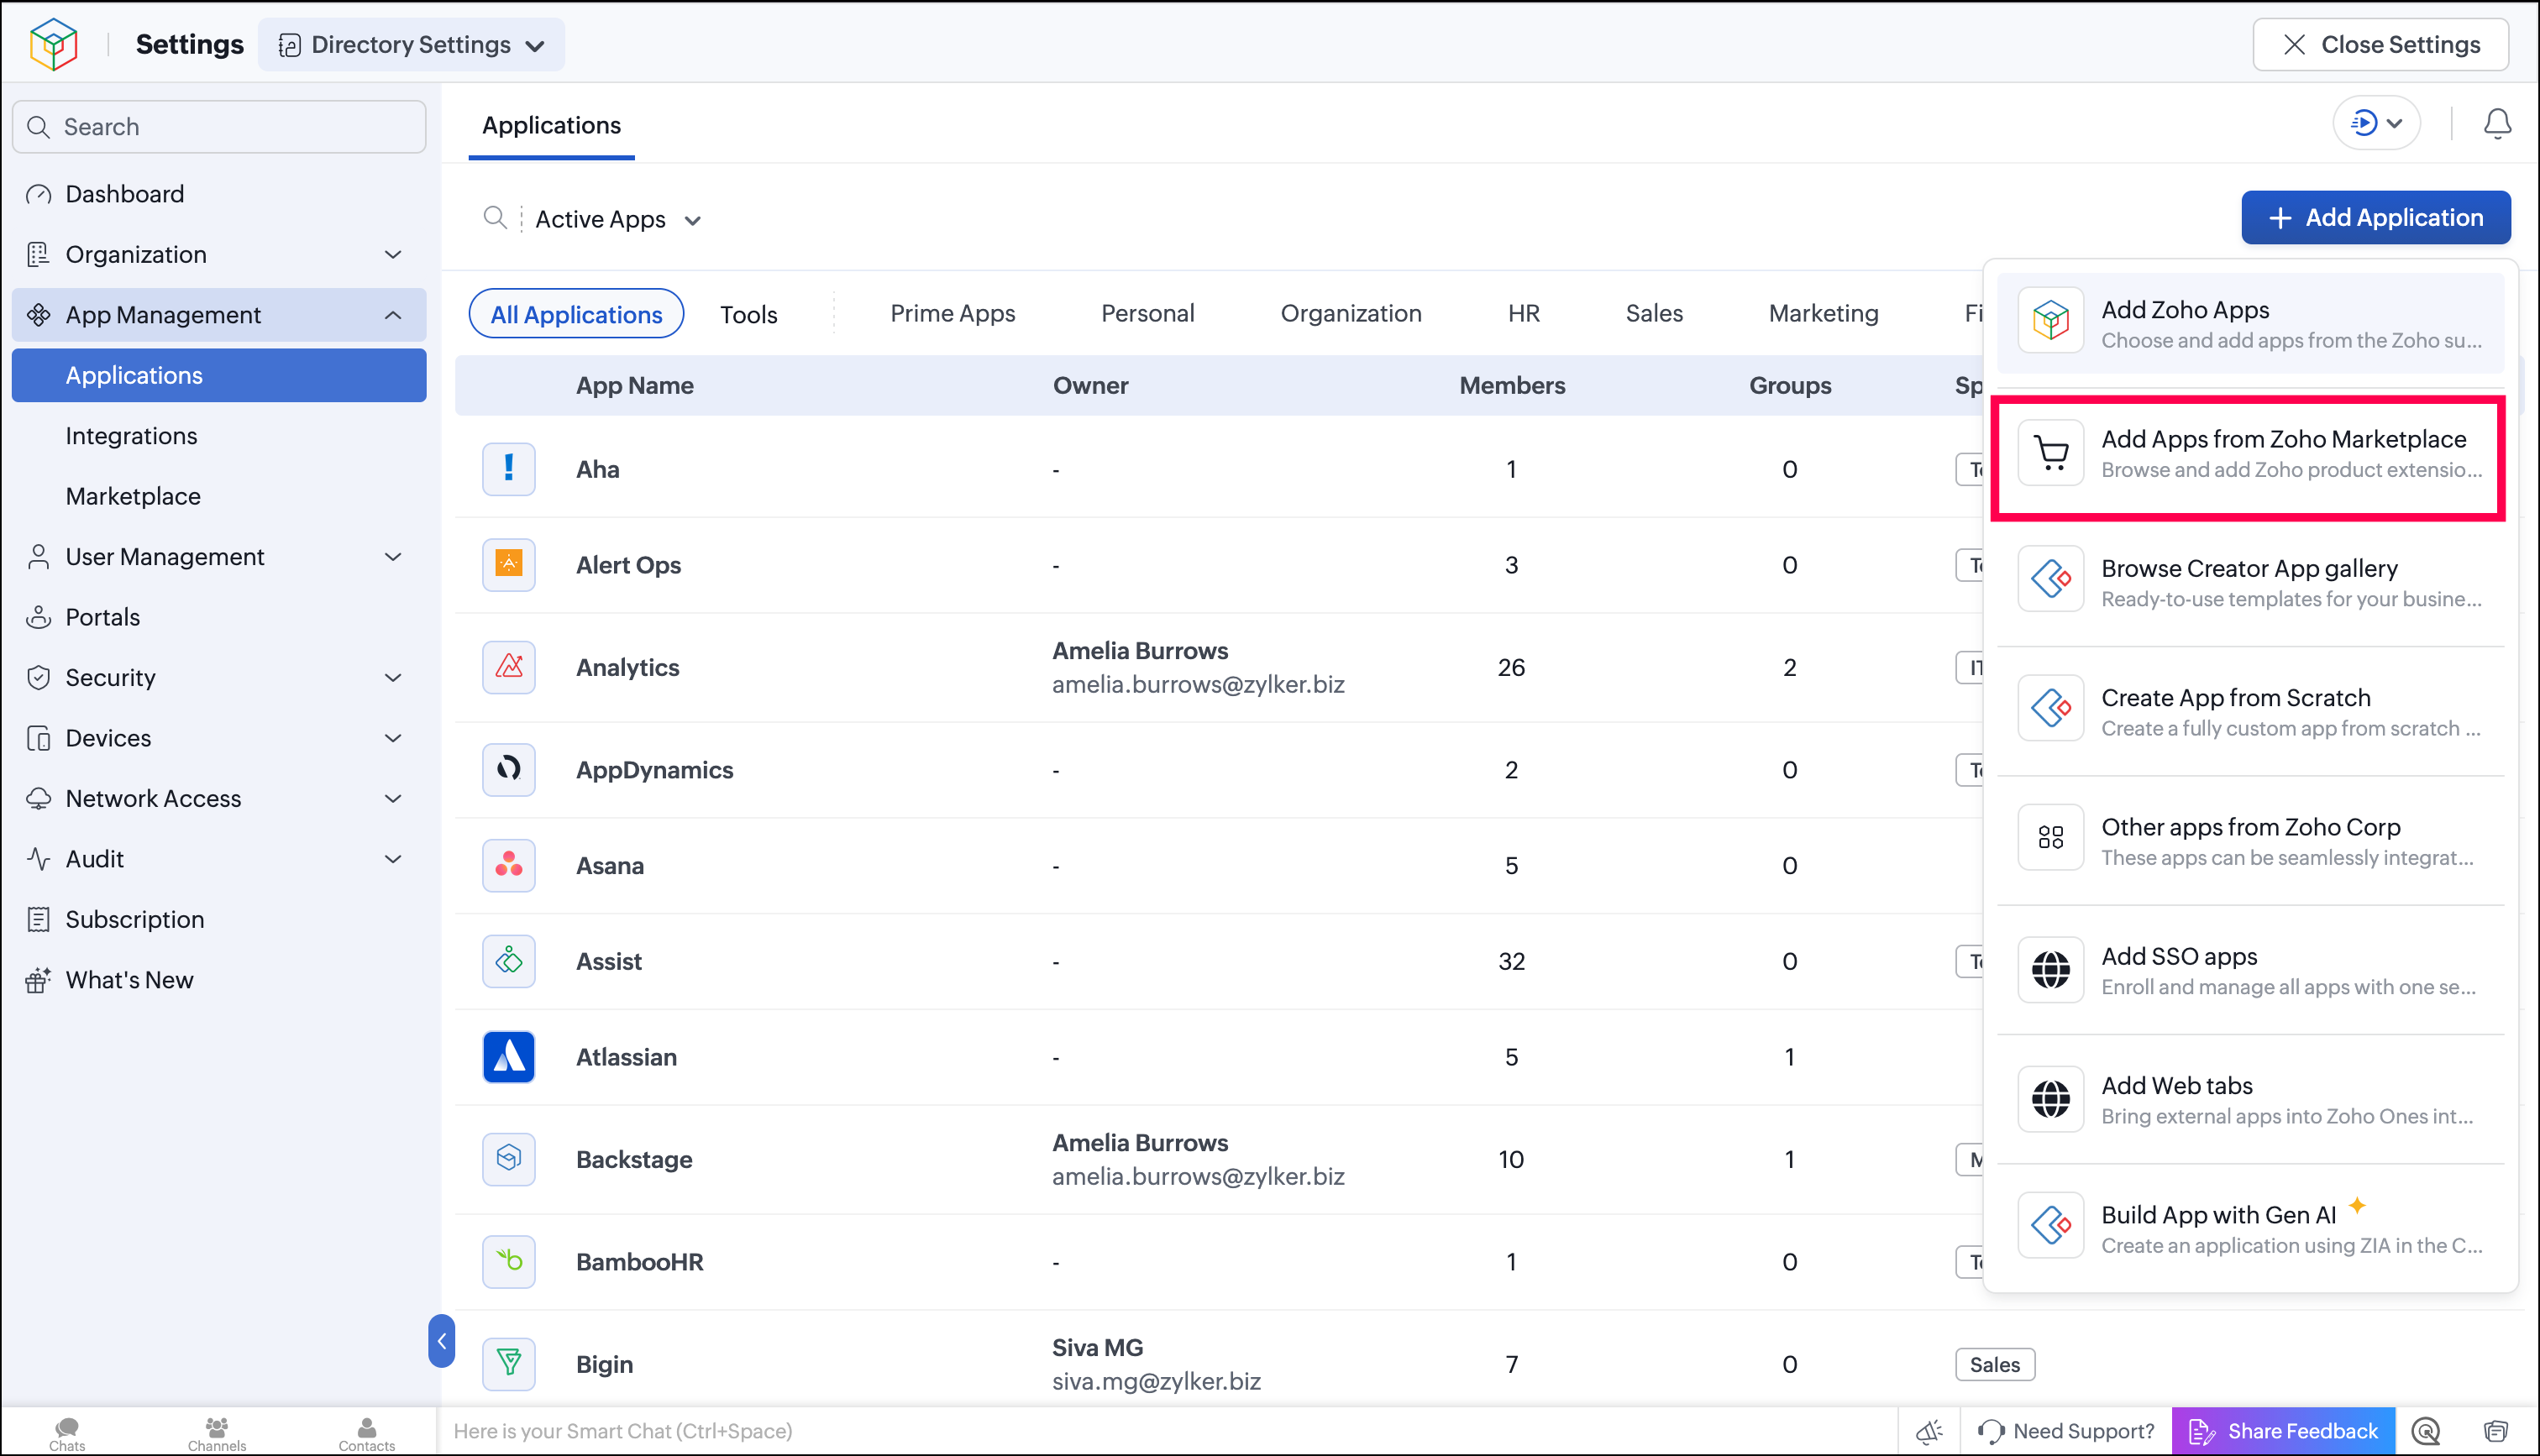Switch to the Tools filter tab
2540x1456 pixels.
pos(748,314)
